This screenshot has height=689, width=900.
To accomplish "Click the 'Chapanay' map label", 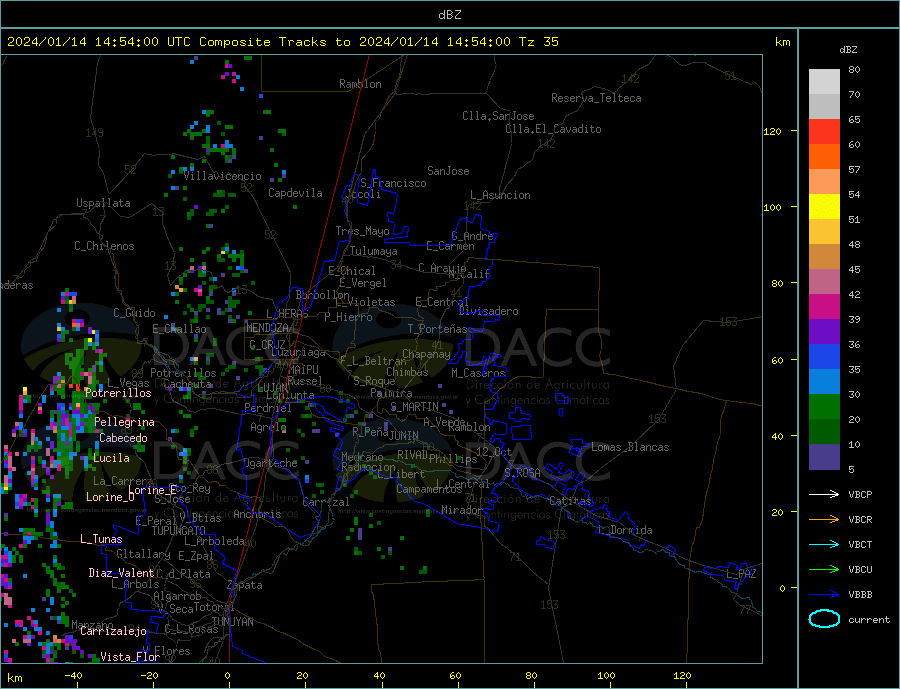I will [x=426, y=354].
